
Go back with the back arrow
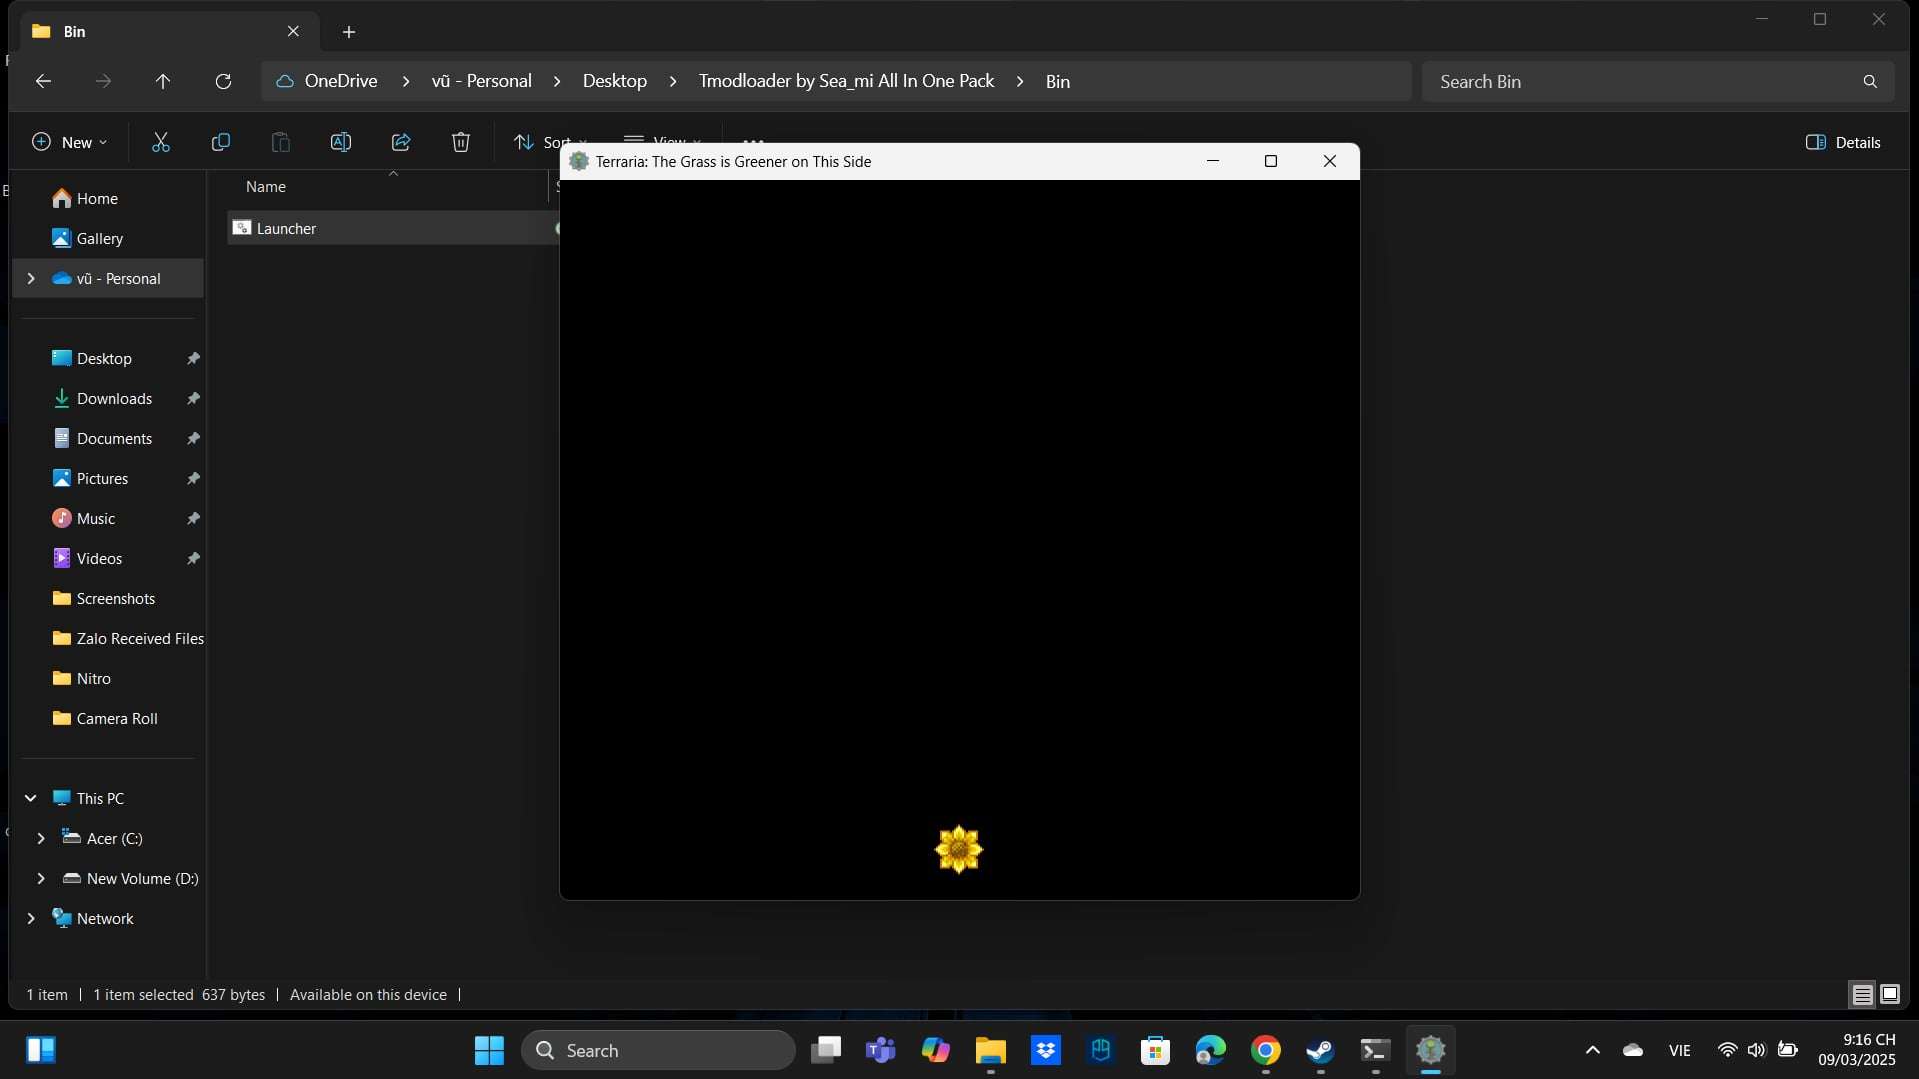click(43, 81)
